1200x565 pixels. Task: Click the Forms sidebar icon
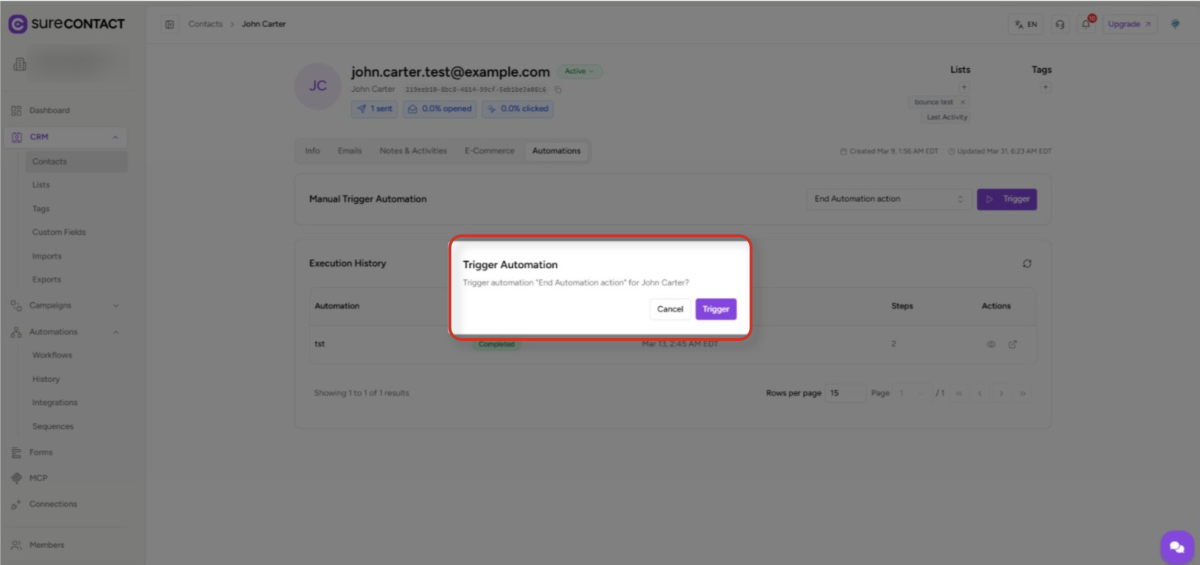[16, 452]
